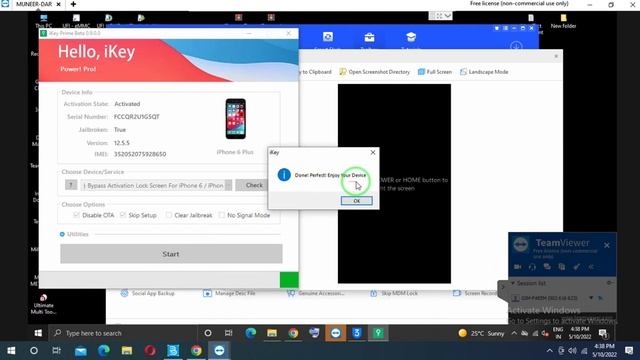Click the serial number FCCQR2U1G5QT
The image size is (640, 360).
click(x=137, y=117)
